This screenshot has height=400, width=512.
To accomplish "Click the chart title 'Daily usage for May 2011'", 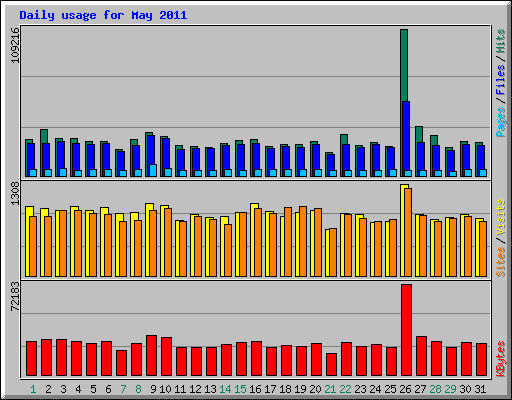I will pos(103,15).
